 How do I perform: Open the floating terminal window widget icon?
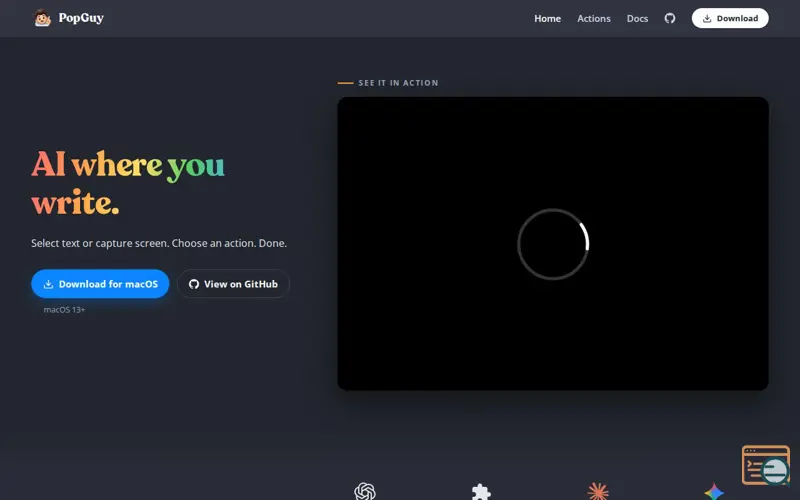(x=766, y=465)
